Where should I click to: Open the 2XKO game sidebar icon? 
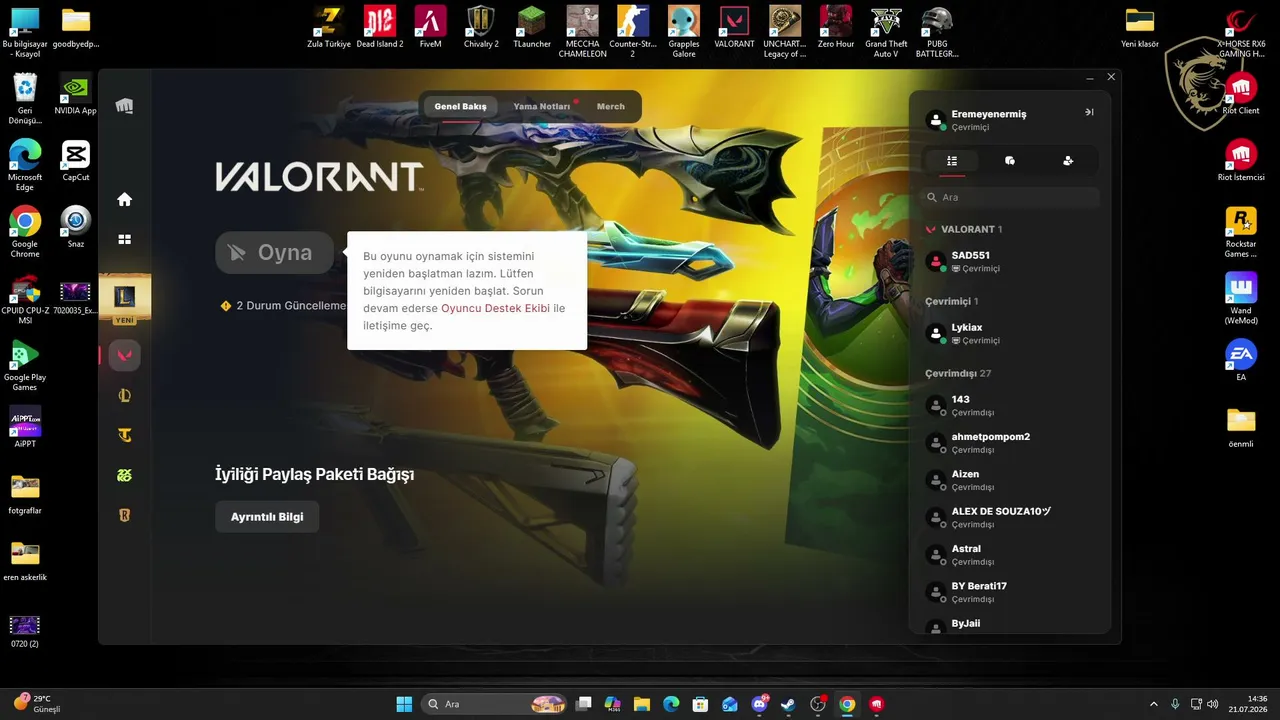[125, 475]
